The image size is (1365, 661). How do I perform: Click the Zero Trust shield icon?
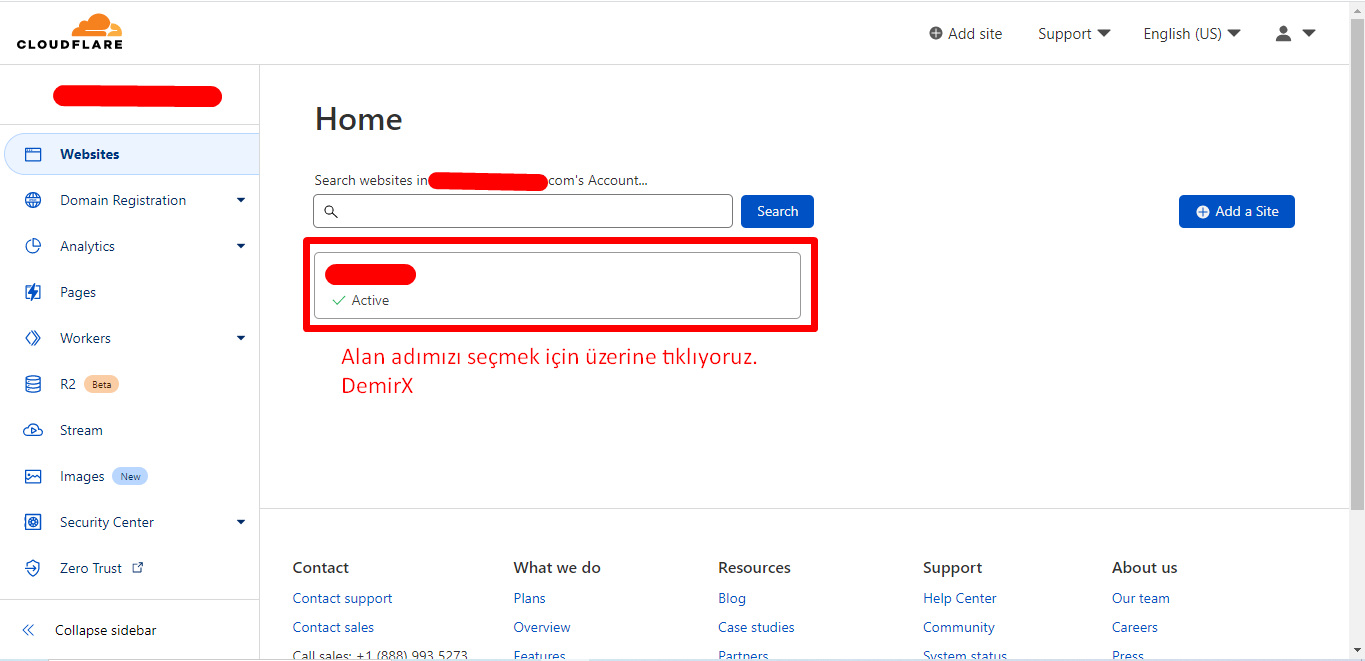(33, 568)
